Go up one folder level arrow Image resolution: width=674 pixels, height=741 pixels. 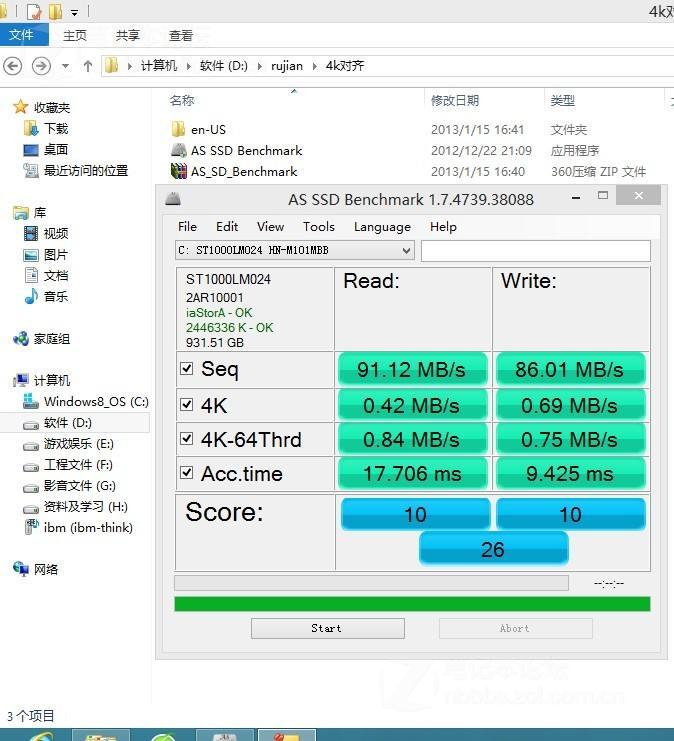pos(88,66)
